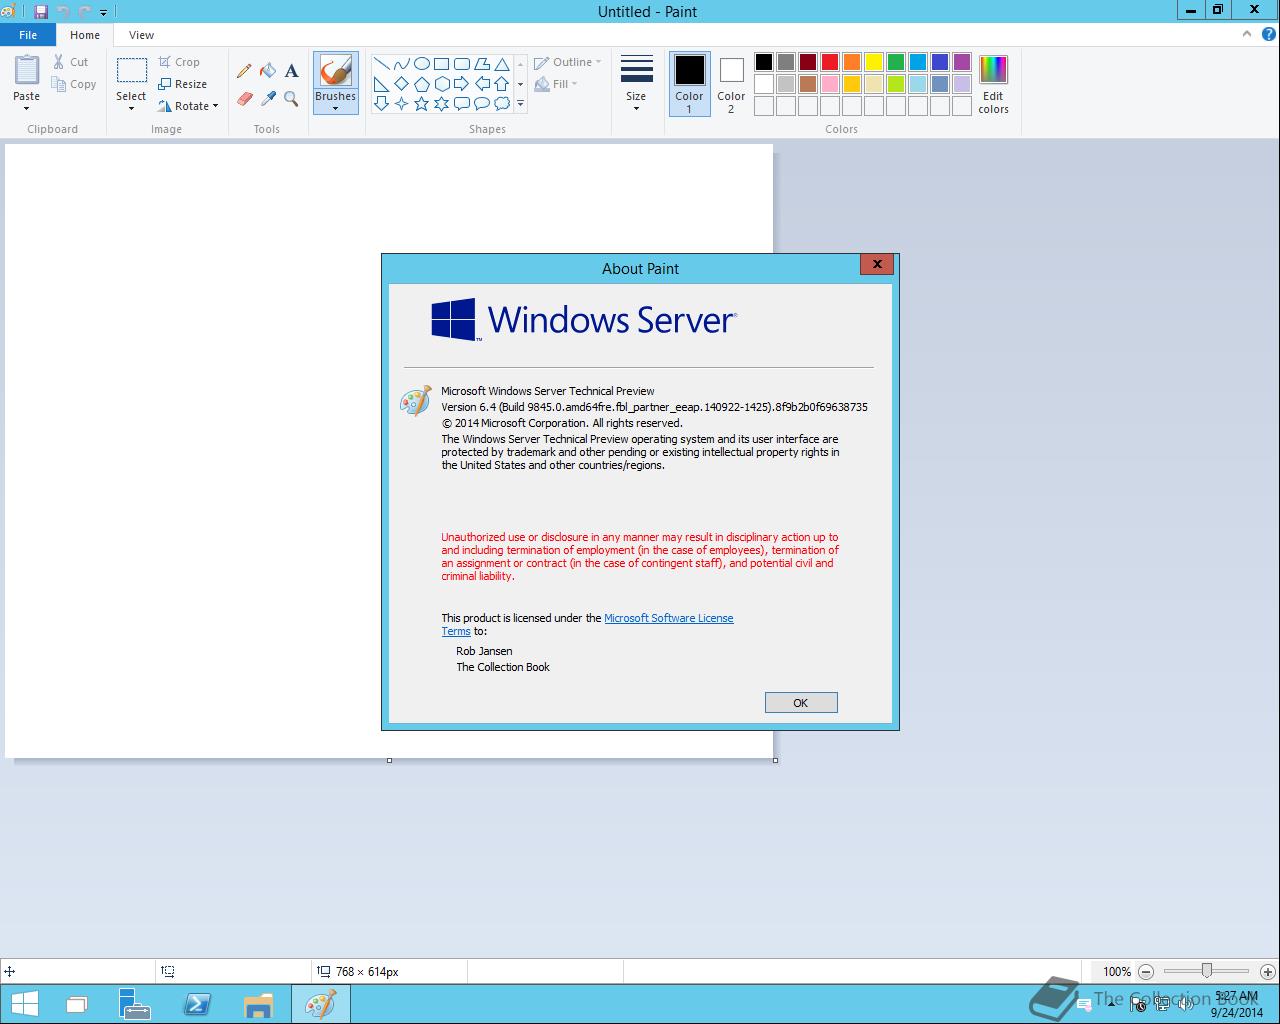
Task: Select the Right triangle shape
Action: (x=381, y=83)
